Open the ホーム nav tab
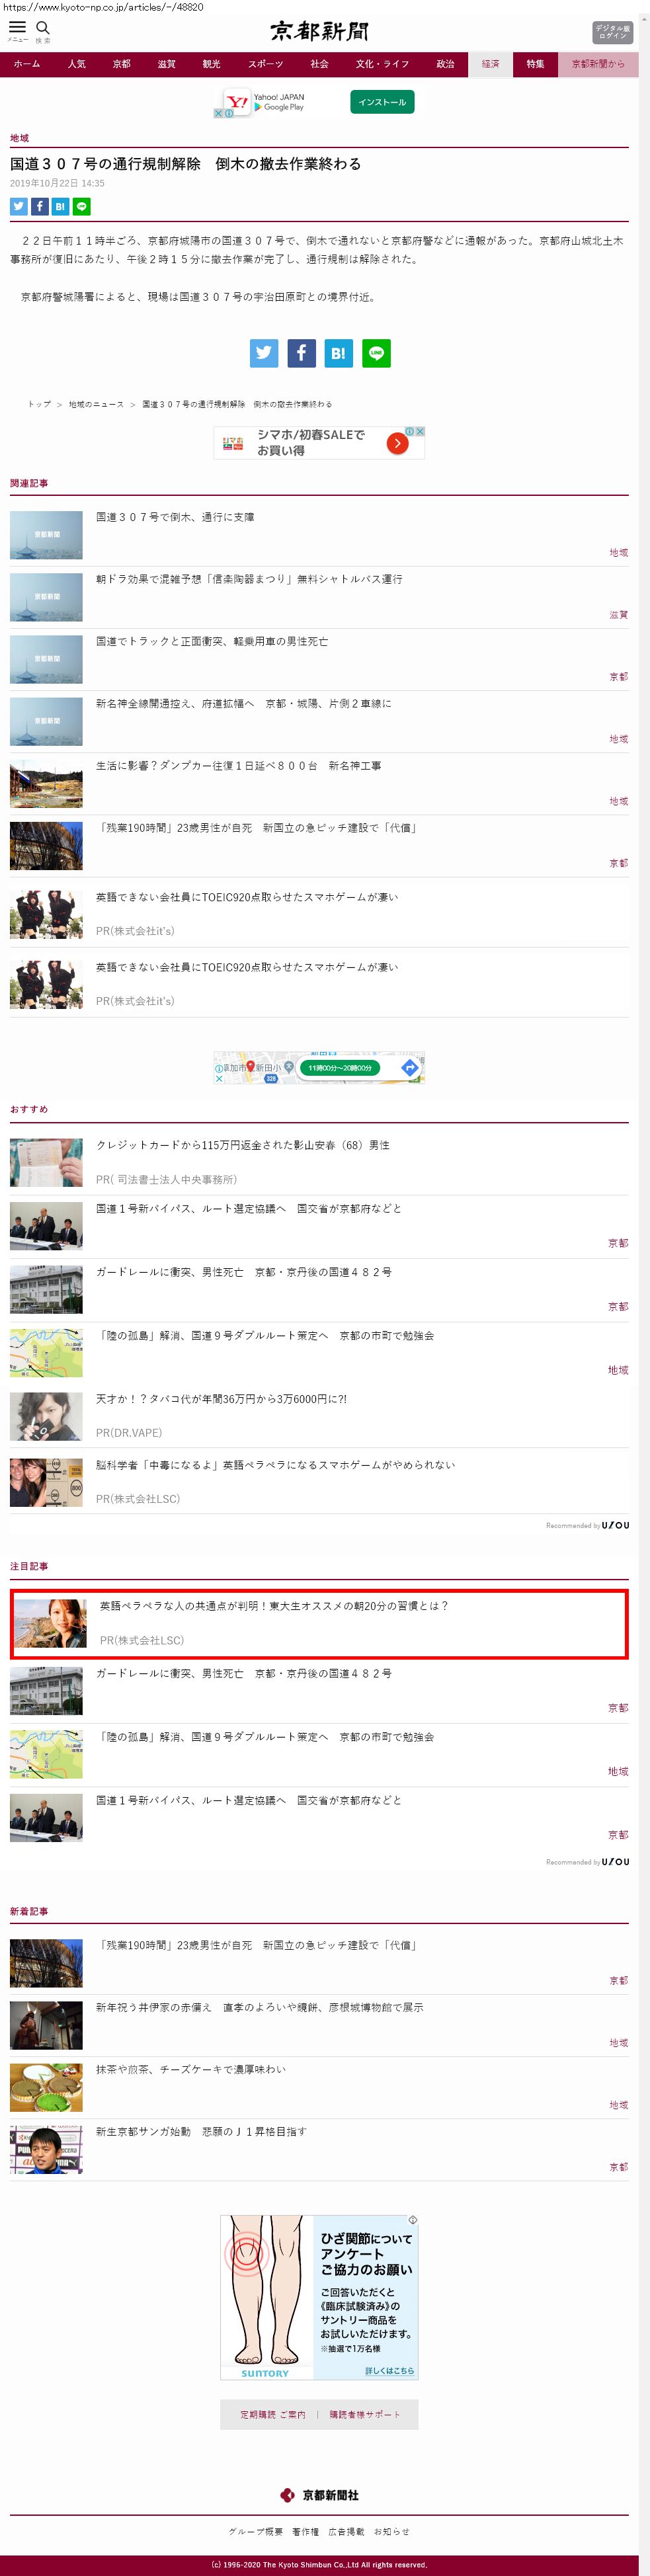 [27, 64]
